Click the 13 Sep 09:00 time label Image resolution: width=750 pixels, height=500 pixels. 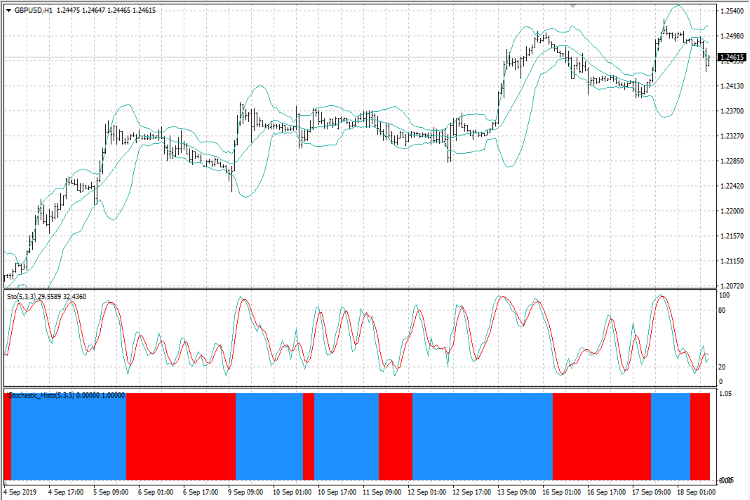[x=516, y=492]
